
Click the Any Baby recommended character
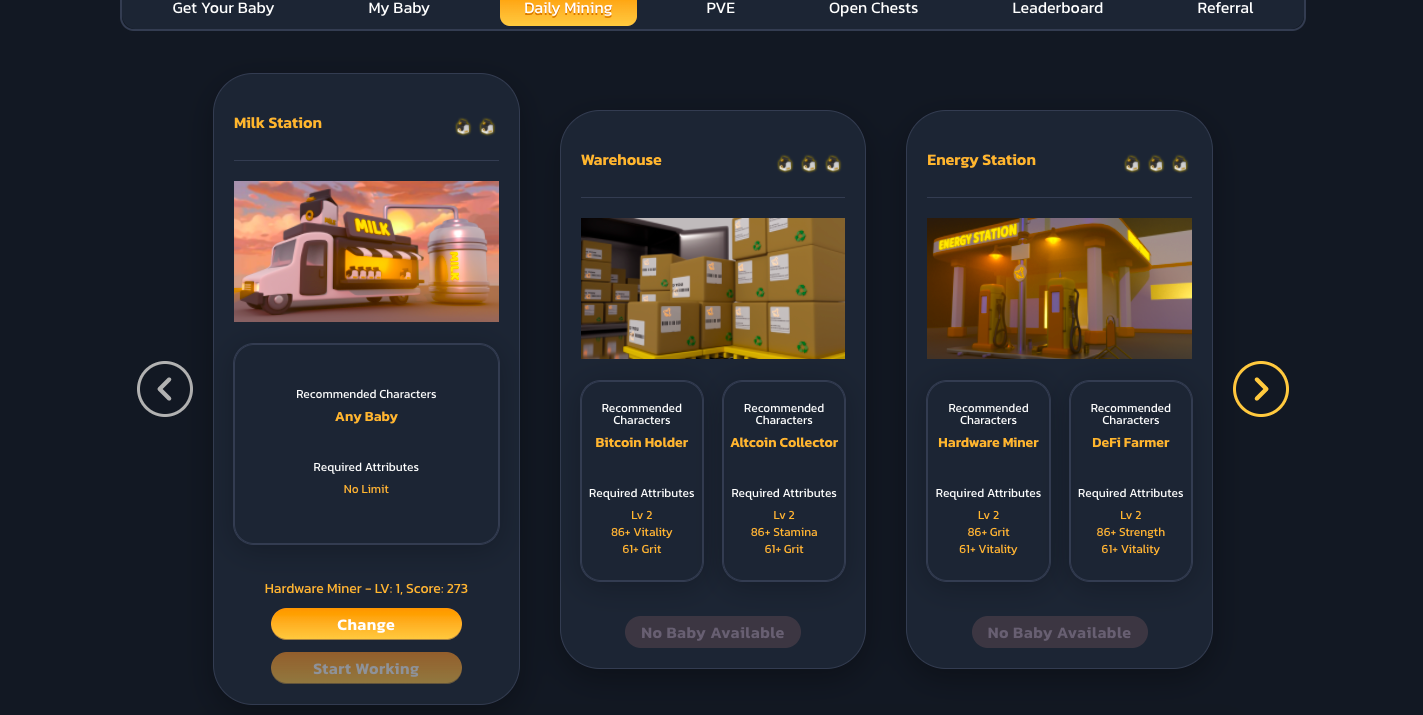coord(366,417)
